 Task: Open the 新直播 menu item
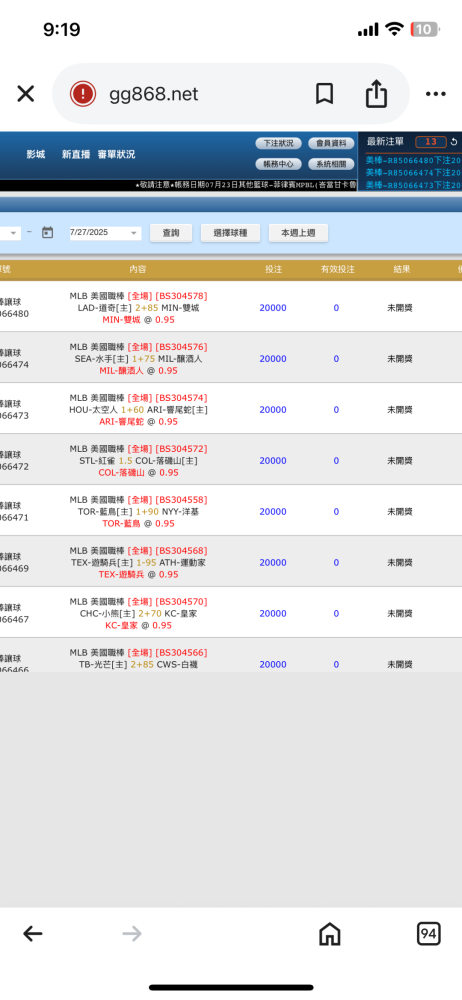(x=76, y=154)
